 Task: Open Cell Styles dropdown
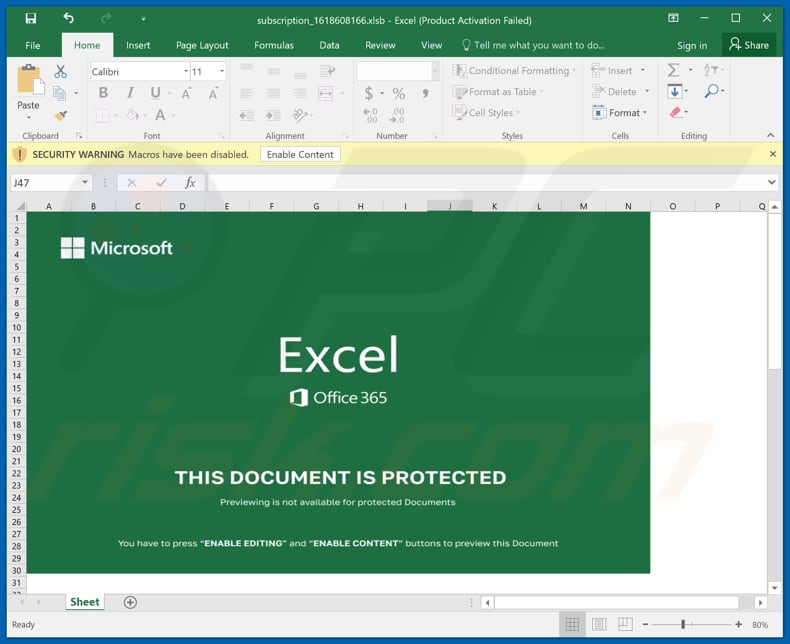click(x=486, y=113)
